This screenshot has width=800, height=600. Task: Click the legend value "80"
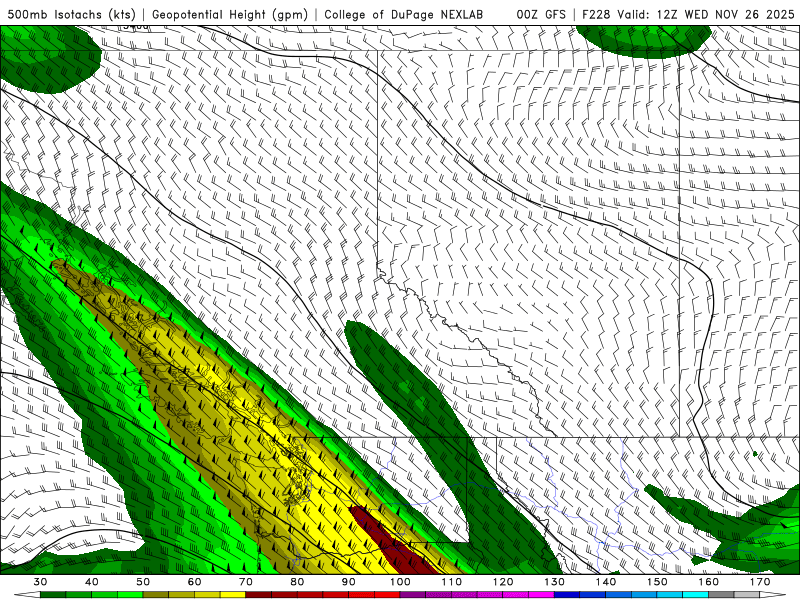297,582
